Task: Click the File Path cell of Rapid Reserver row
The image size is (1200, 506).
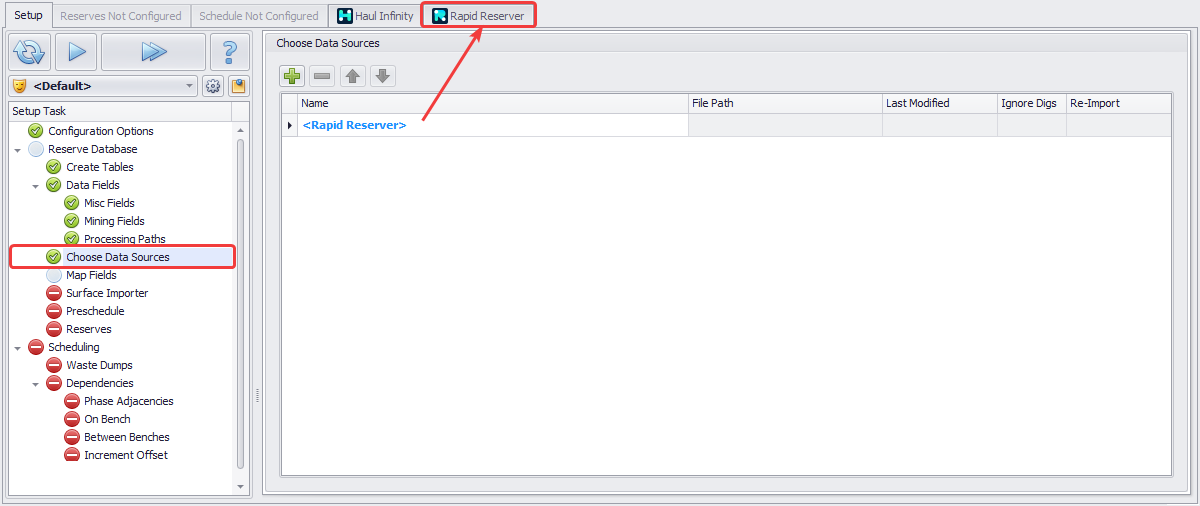Action: click(785, 125)
